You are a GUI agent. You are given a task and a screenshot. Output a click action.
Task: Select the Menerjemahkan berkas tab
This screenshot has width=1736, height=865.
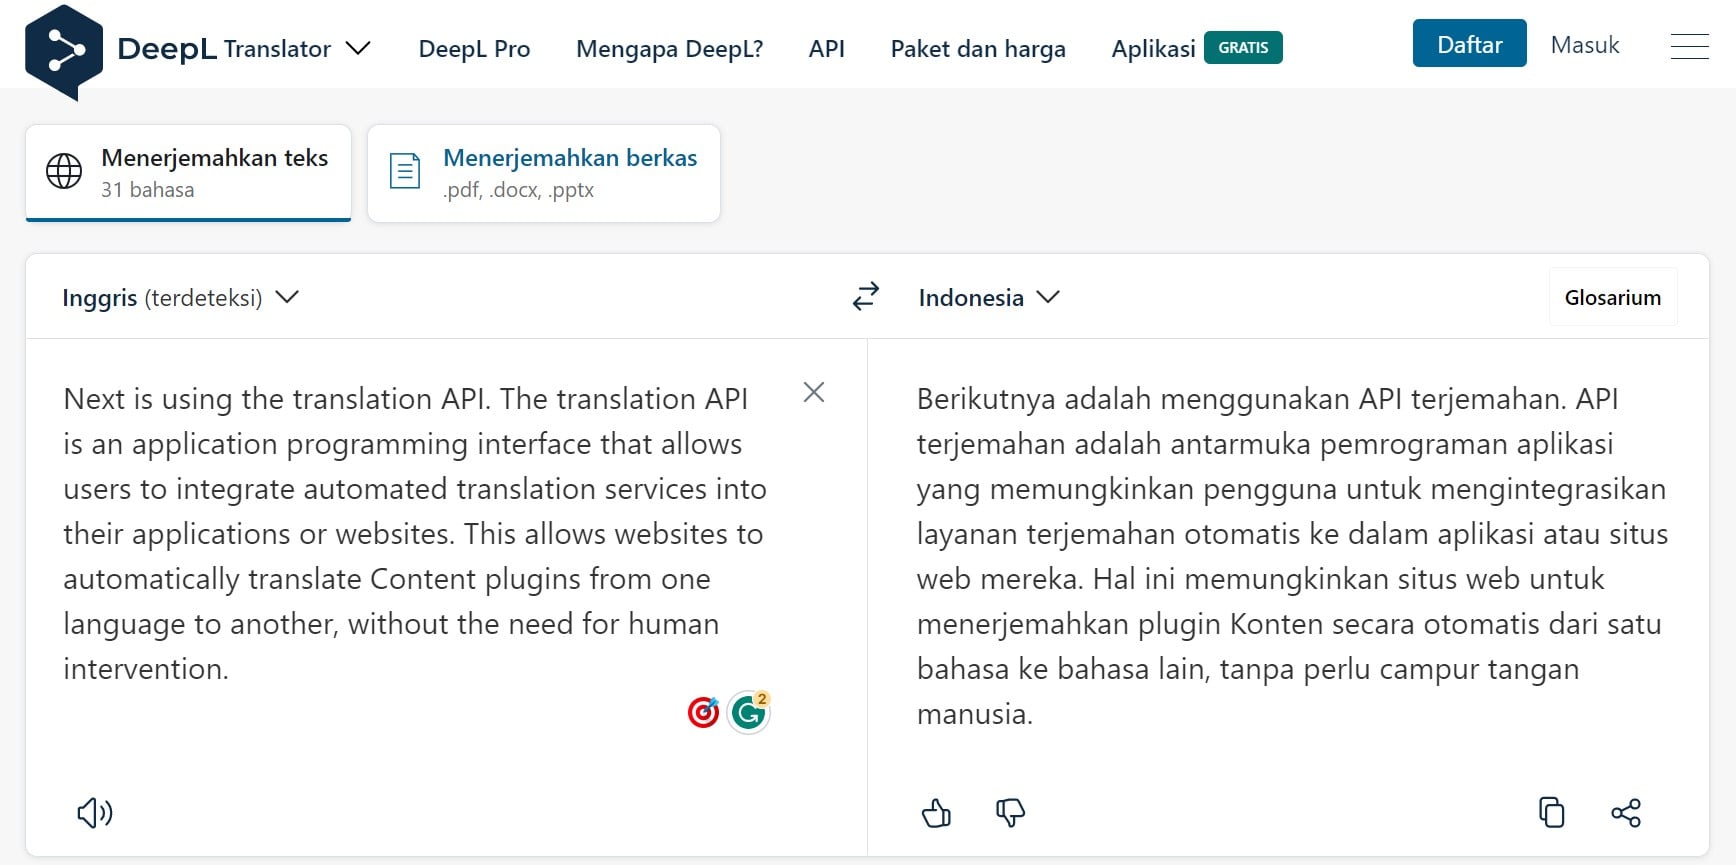click(x=544, y=173)
